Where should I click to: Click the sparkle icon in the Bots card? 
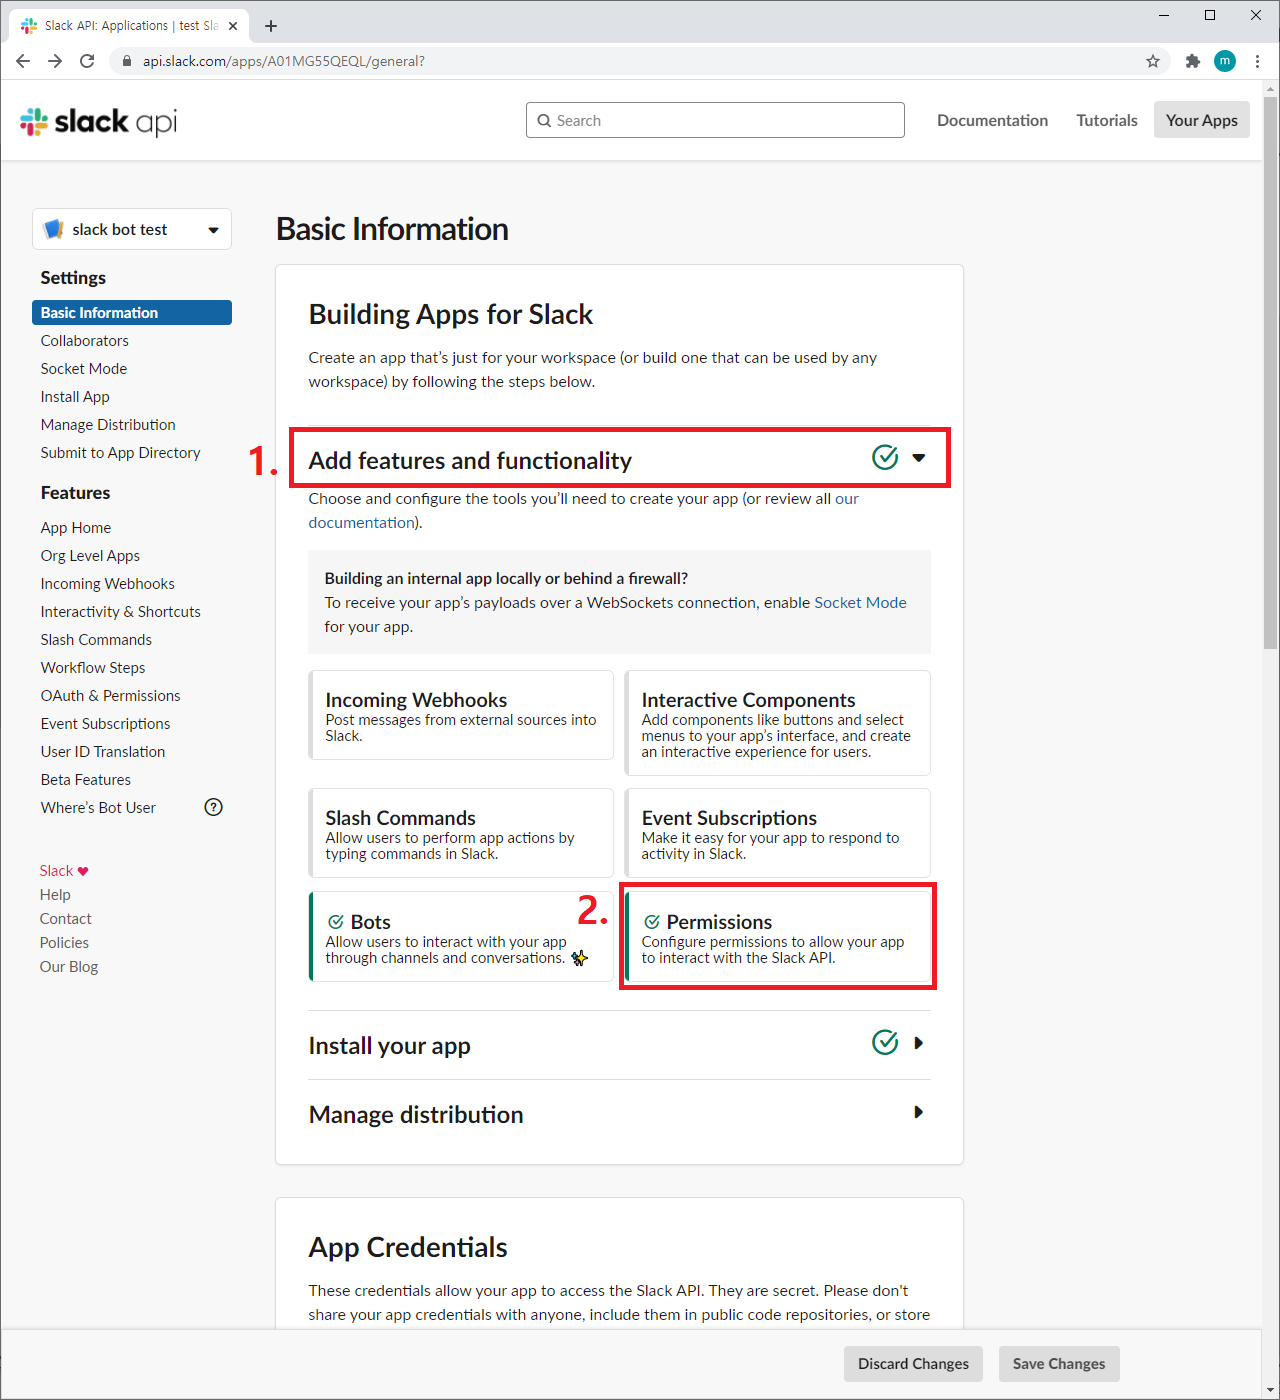coord(579,958)
